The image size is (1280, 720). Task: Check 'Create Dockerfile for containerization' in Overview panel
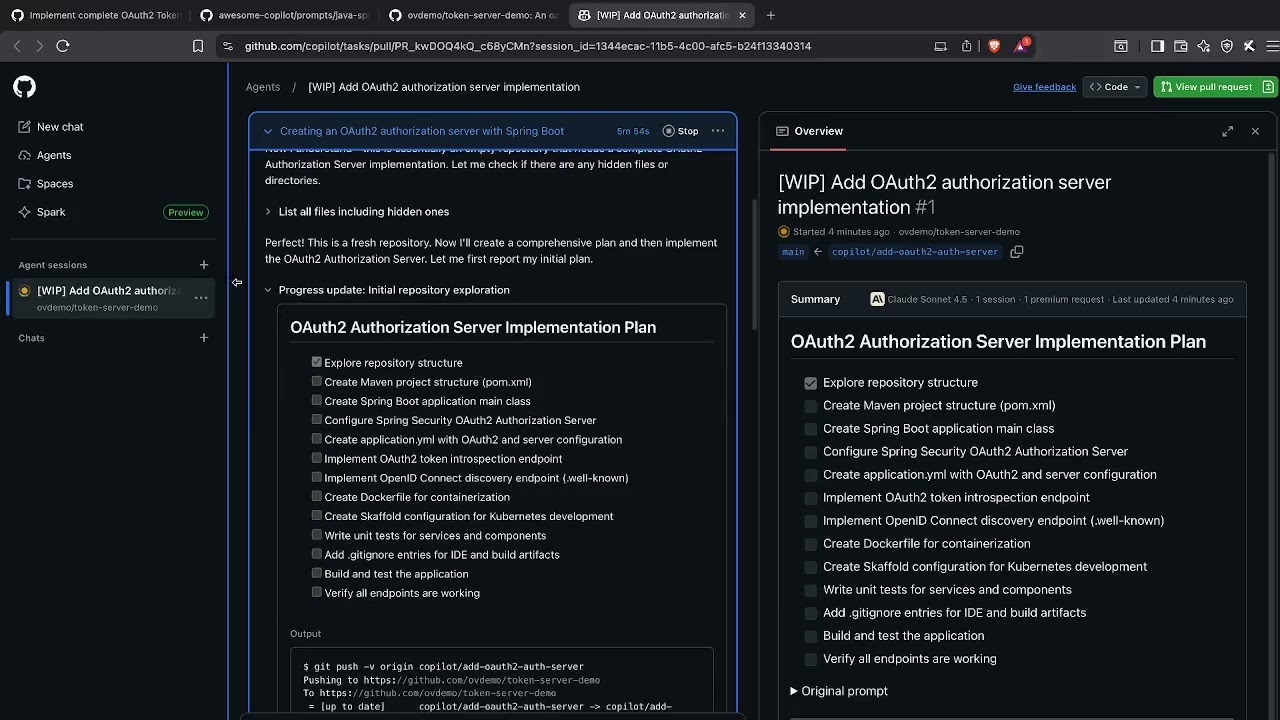811,544
